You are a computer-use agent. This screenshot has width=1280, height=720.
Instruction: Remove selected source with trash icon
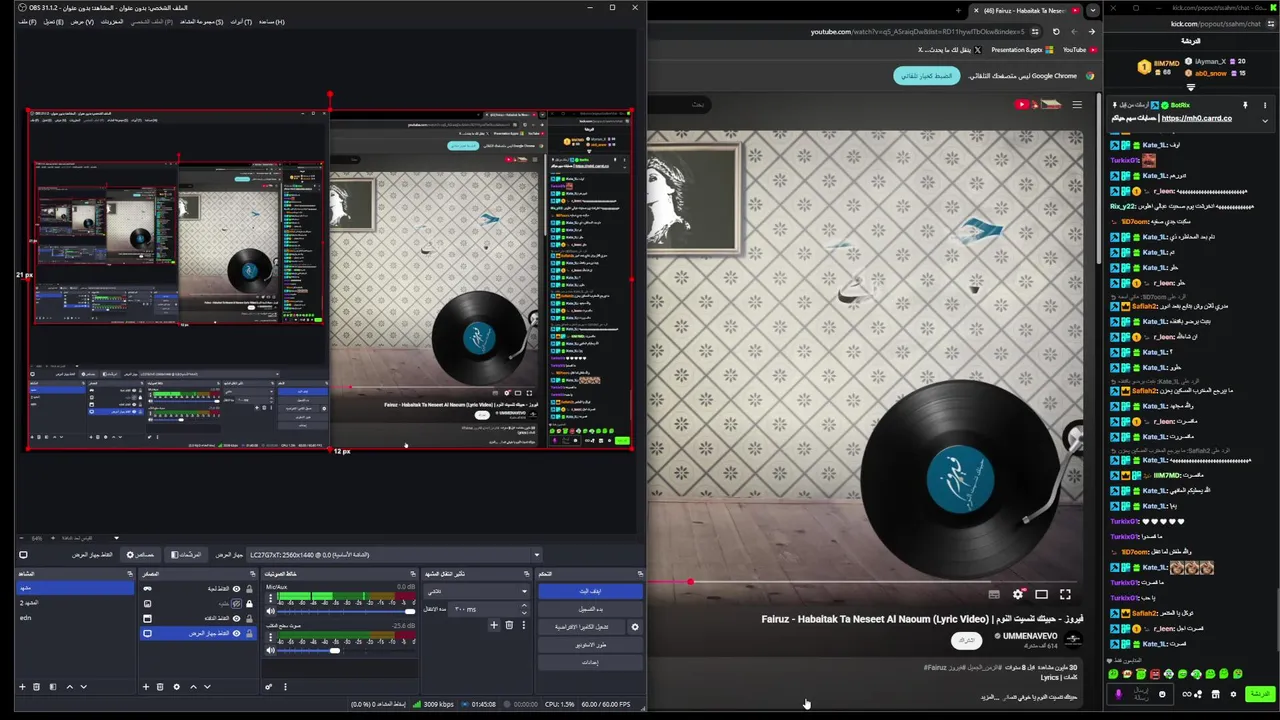coord(160,687)
